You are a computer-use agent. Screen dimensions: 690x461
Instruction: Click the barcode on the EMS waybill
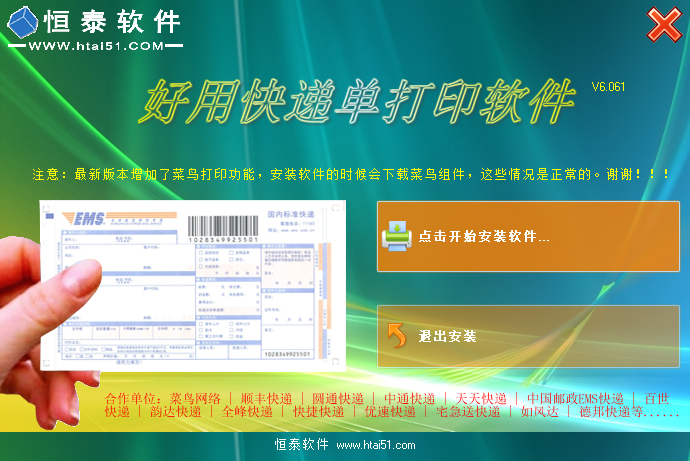pos(223,229)
